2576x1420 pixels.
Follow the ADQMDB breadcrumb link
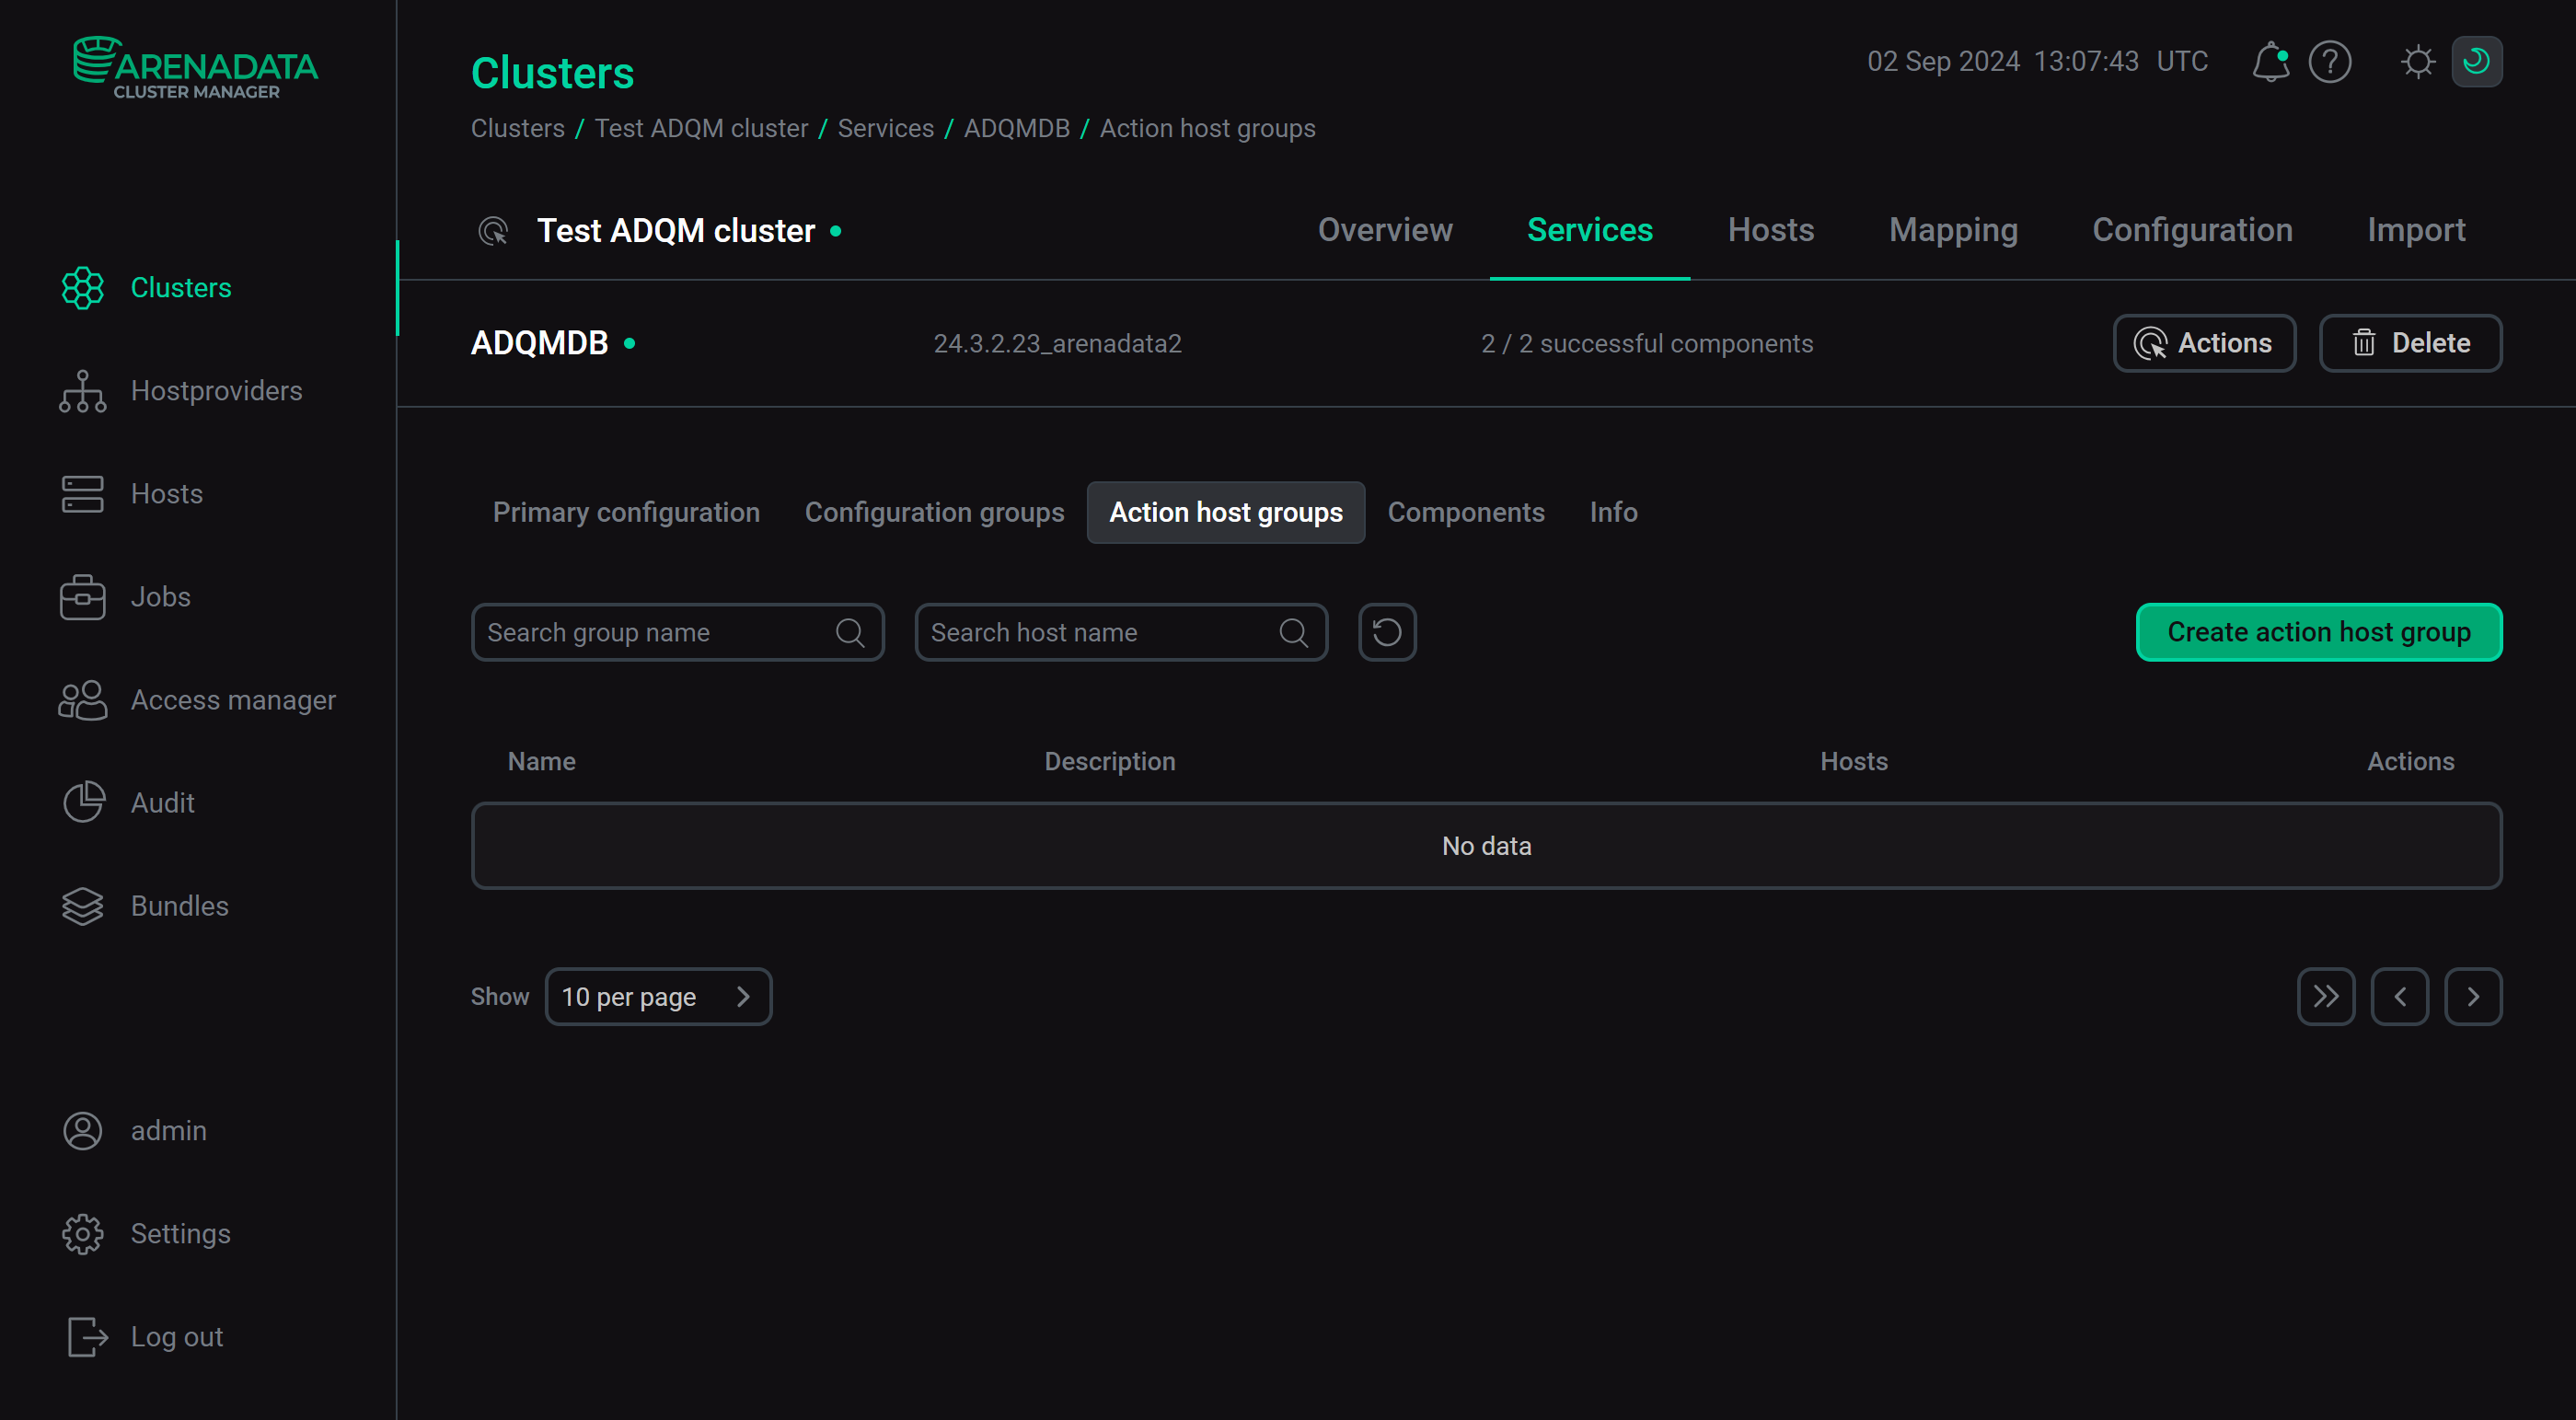tap(1016, 128)
